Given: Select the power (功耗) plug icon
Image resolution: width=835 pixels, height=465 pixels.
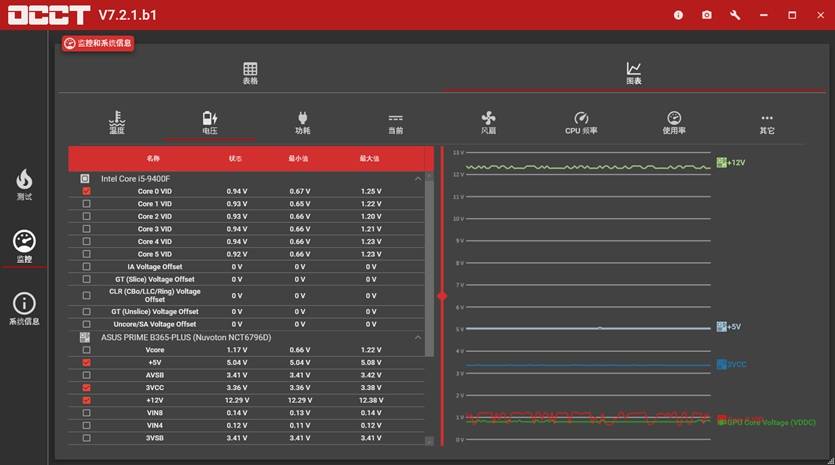Looking at the screenshot, I should (302, 122).
